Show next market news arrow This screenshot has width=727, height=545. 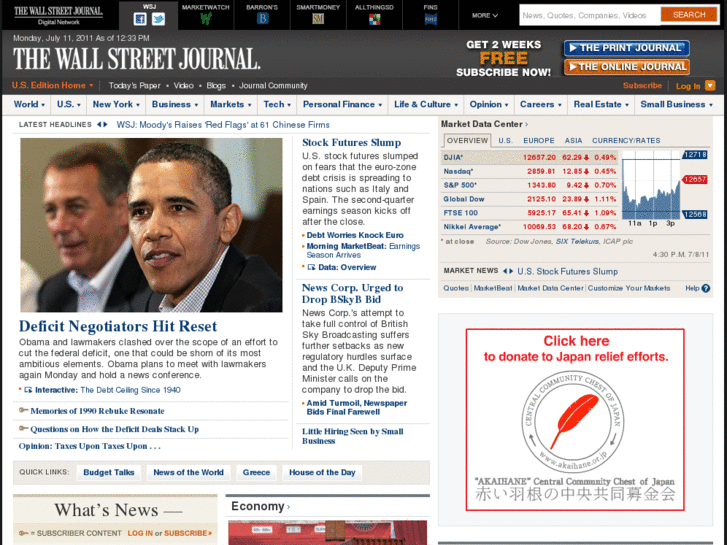[x=511, y=271]
